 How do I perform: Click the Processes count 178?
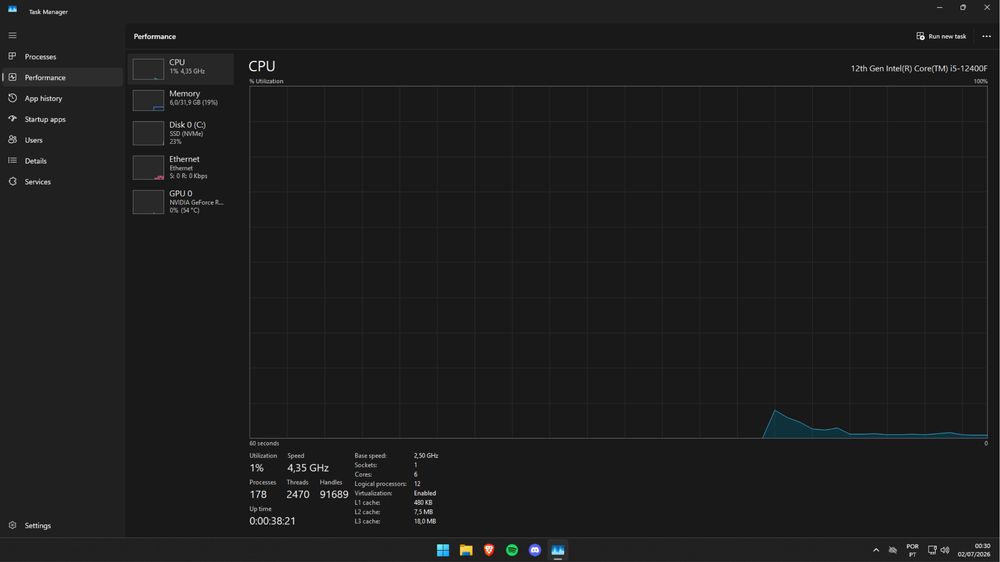[x=258, y=494]
